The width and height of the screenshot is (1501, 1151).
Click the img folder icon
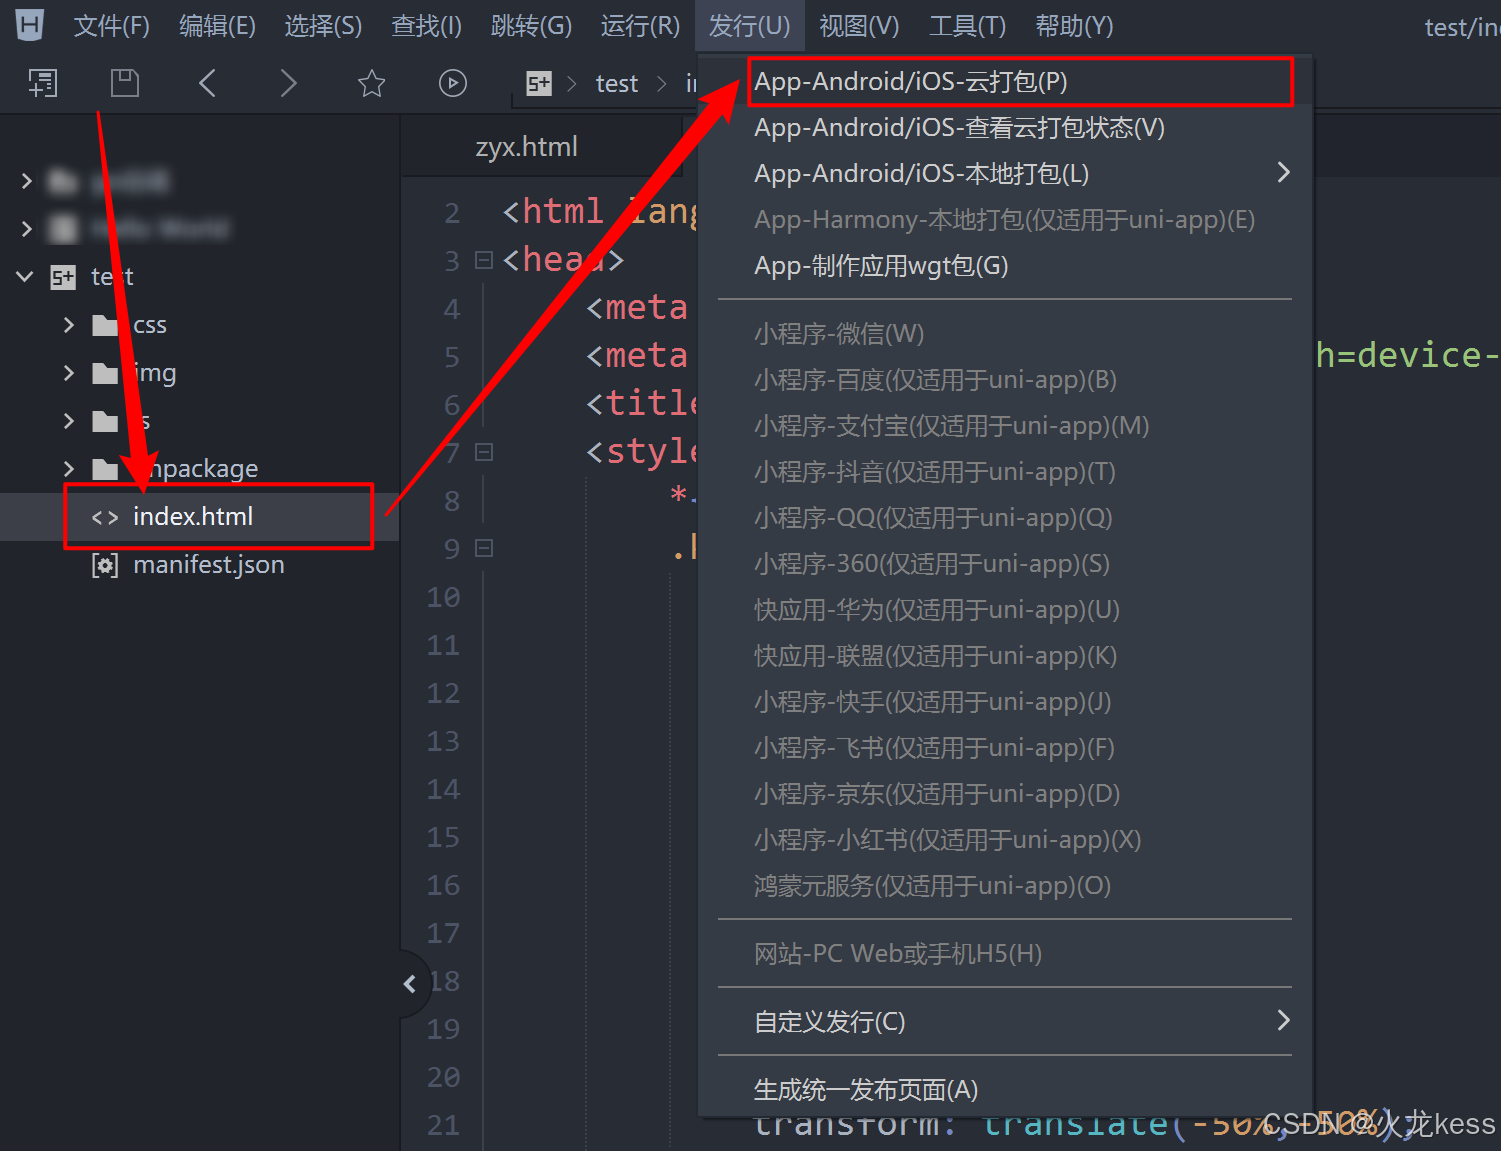(x=105, y=373)
